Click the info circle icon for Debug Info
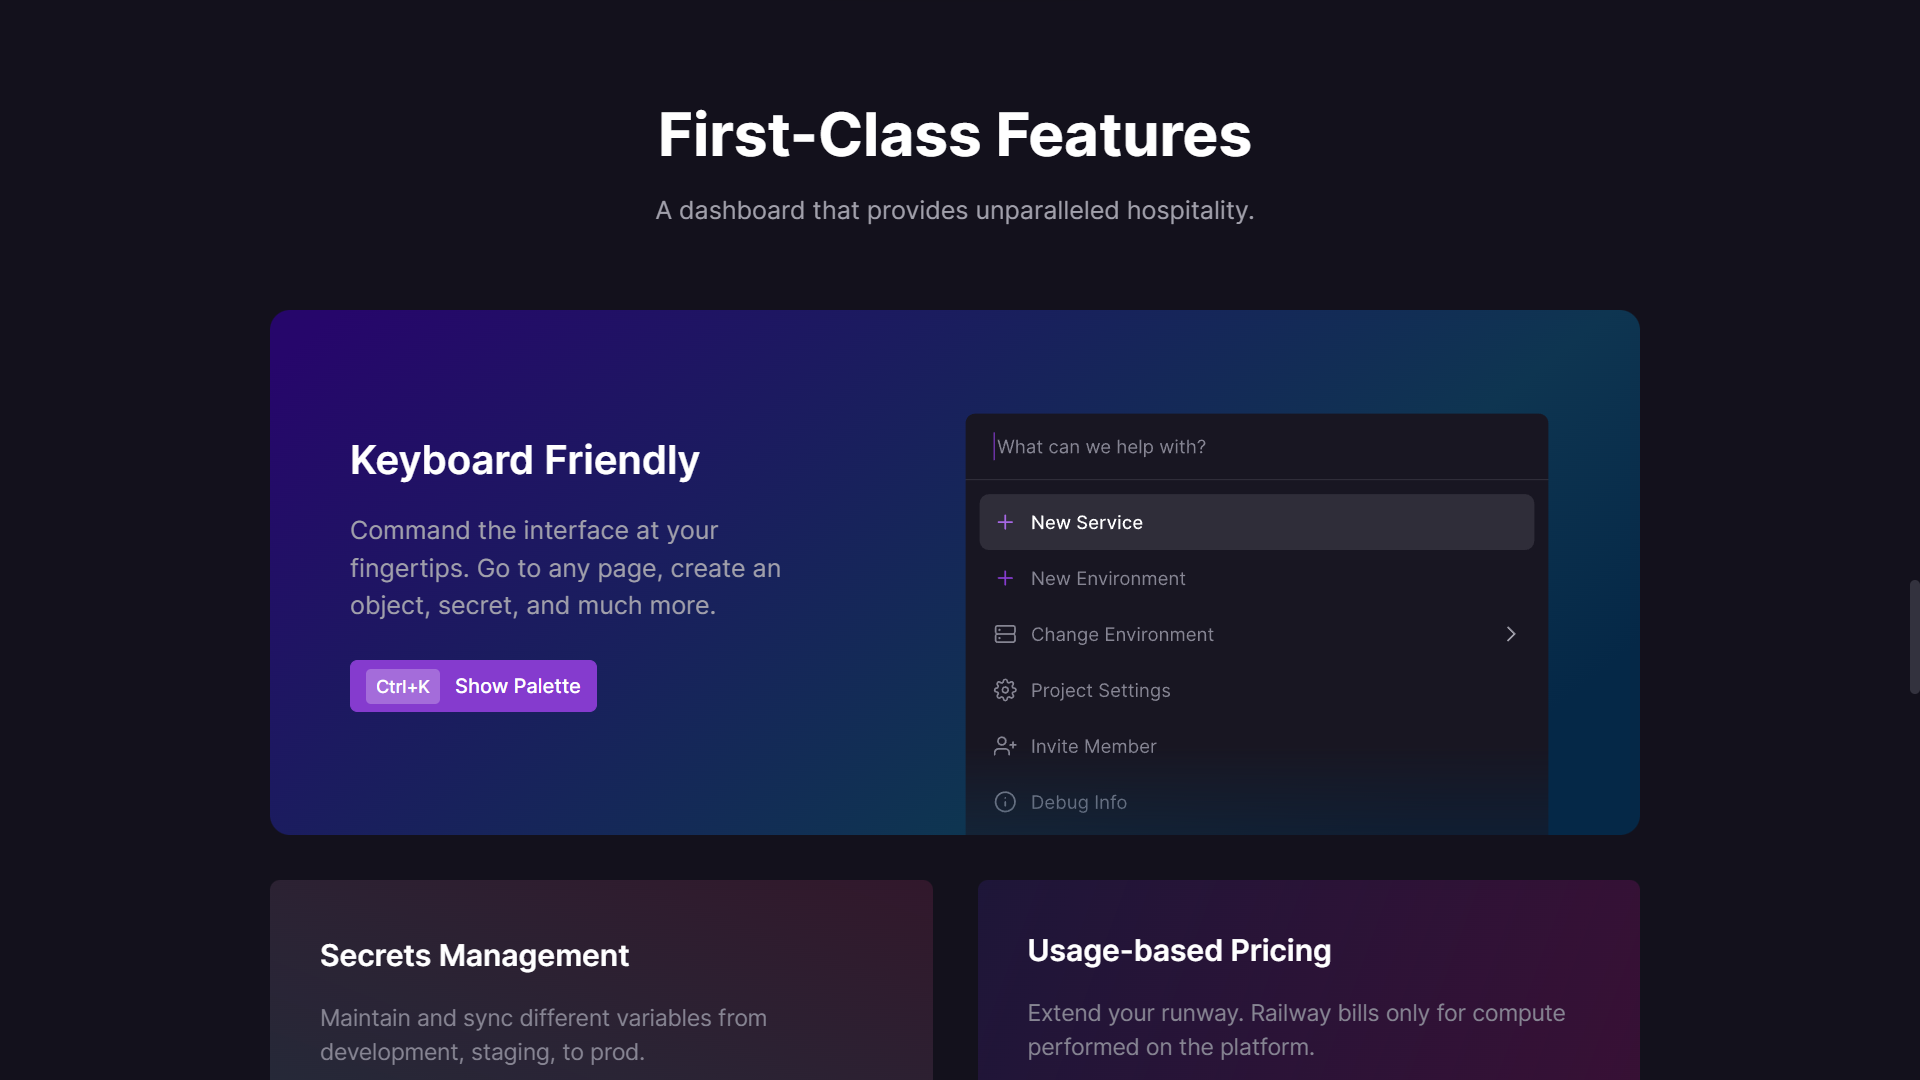This screenshot has height=1080, width=1920. (1005, 802)
